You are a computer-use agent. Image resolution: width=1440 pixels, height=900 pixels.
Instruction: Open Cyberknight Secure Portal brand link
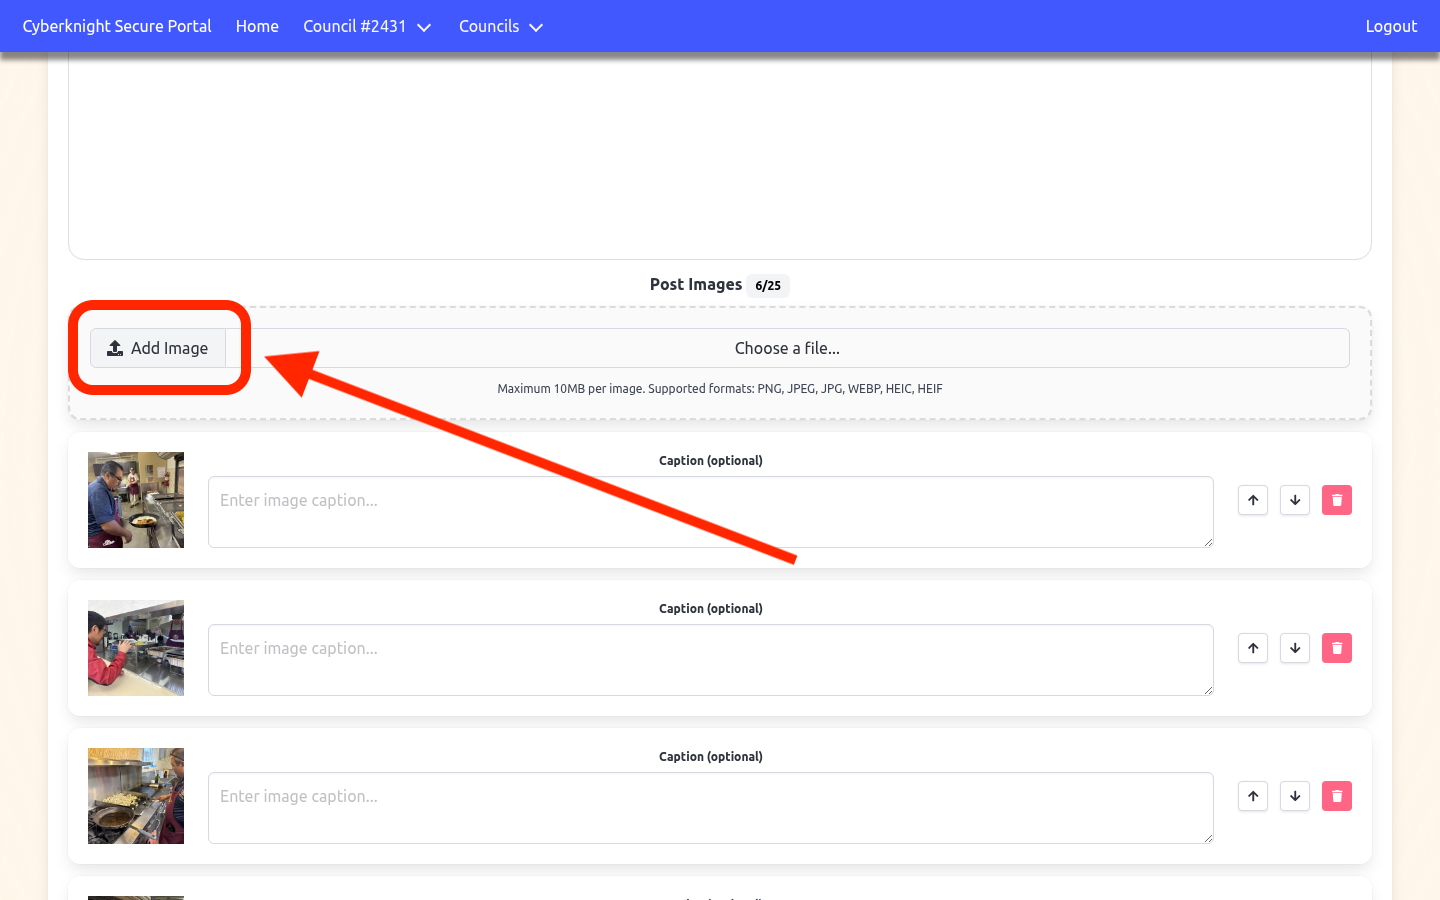click(117, 27)
